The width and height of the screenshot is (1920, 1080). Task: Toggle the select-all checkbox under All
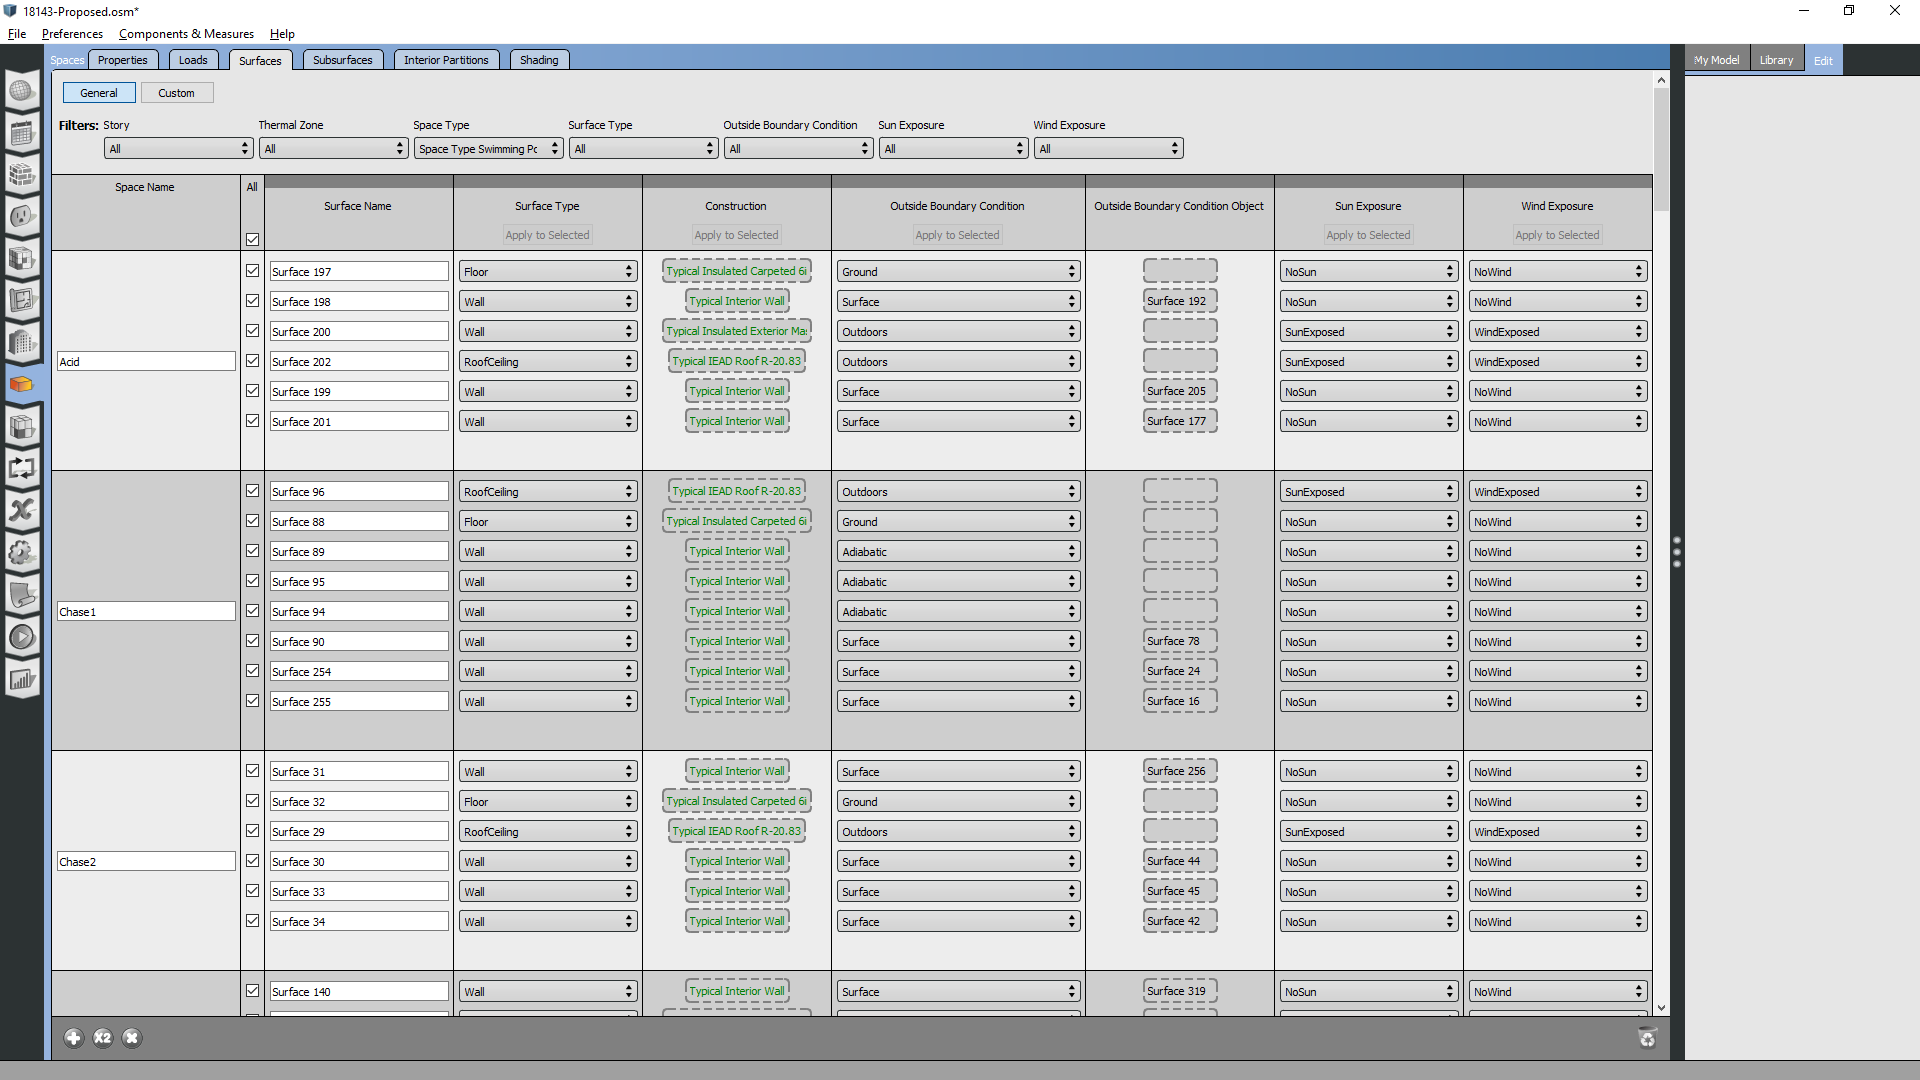[x=252, y=240]
